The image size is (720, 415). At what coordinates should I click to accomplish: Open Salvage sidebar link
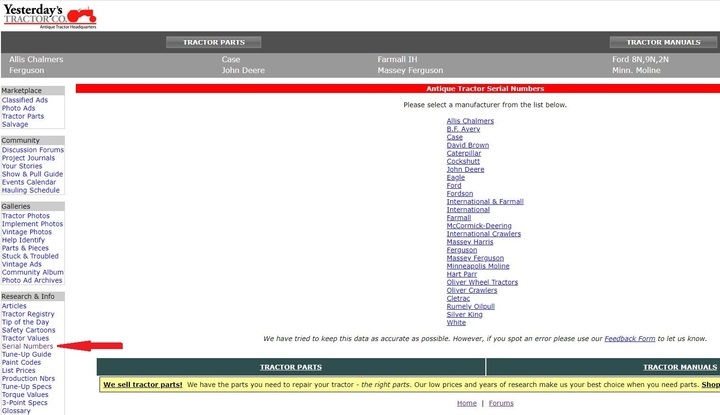point(15,124)
